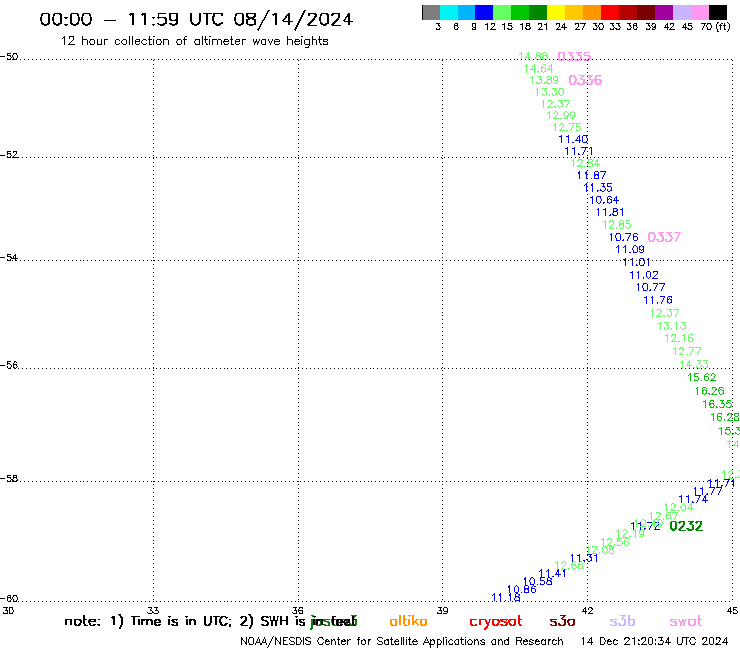Image resolution: width=740 pixels, height=650 pixels.
Task: Click the 'altika' satellite legend label
Action: [x=408, y=621]
